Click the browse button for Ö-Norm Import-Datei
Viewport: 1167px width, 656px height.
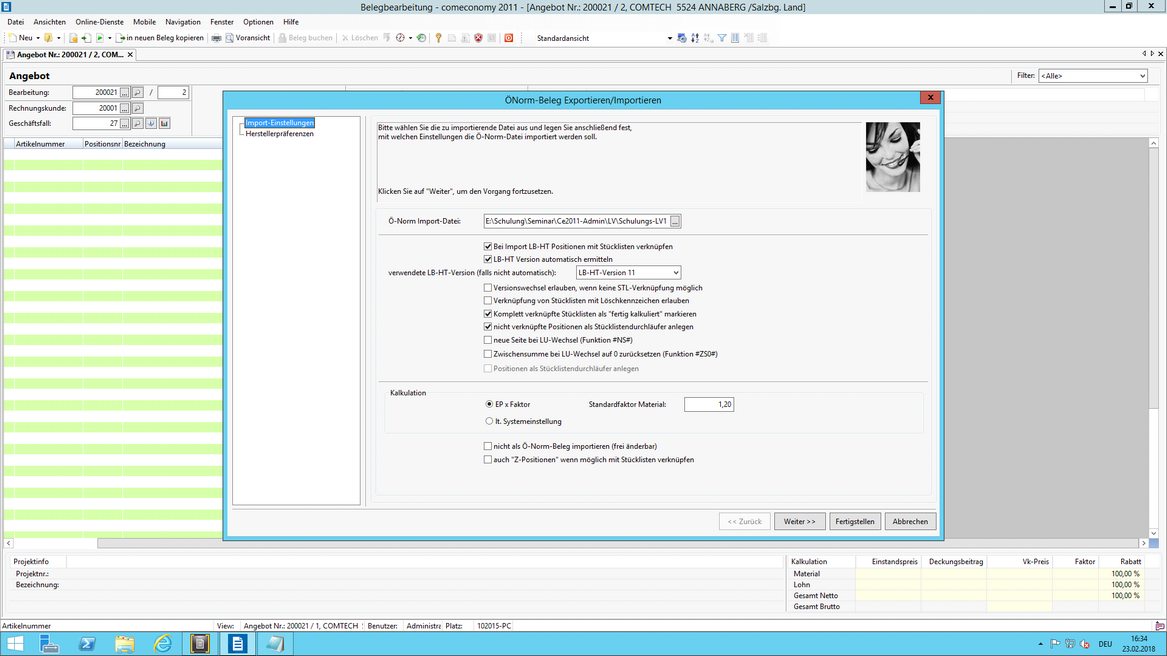[x=676, y=221]
